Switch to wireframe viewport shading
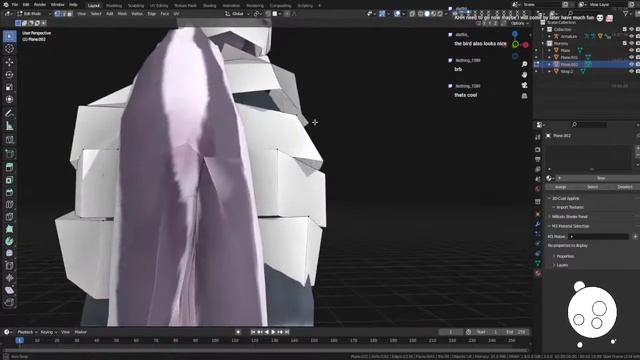The height and width of the screenshot is (360, 640). point(421,13)
